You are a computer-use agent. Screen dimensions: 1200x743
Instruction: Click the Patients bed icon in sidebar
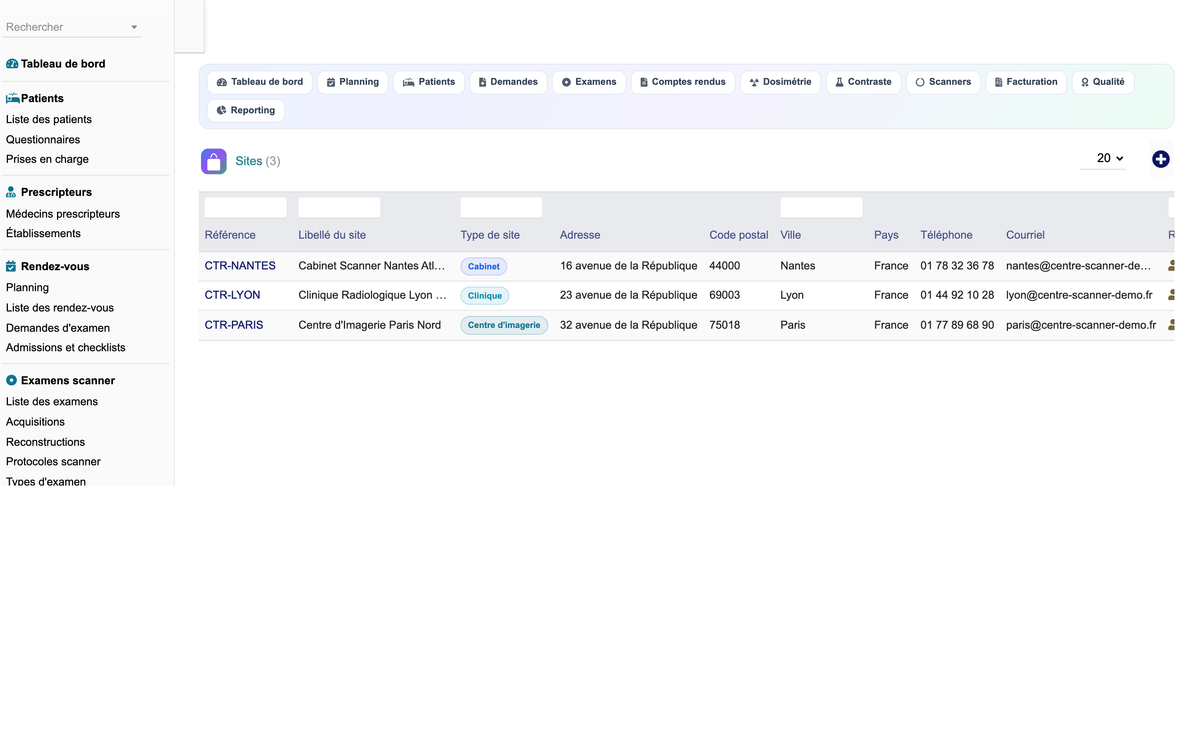(x=13, y=98)
